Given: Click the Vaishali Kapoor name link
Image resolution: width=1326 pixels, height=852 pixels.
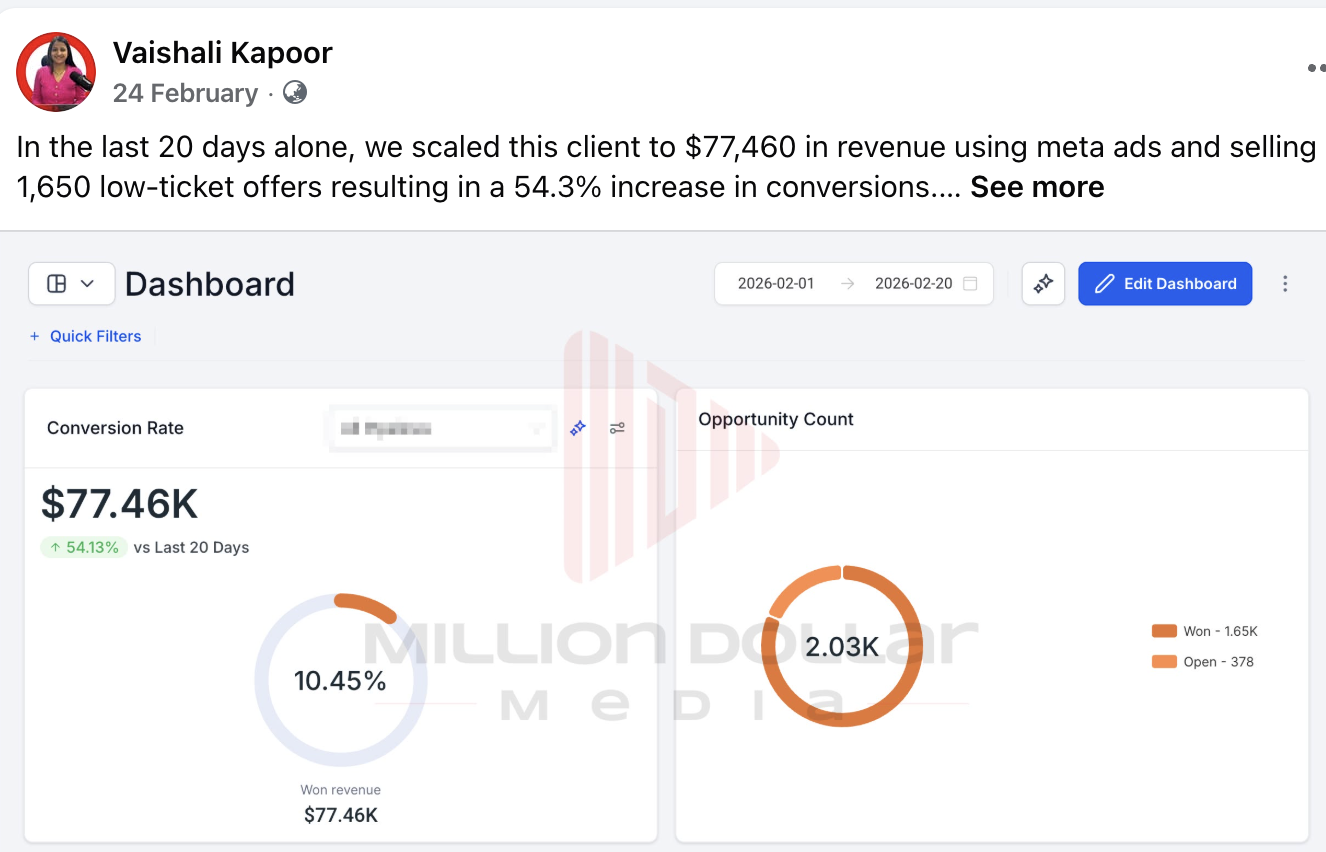Looking at the screenshot, I should (222, 52).
